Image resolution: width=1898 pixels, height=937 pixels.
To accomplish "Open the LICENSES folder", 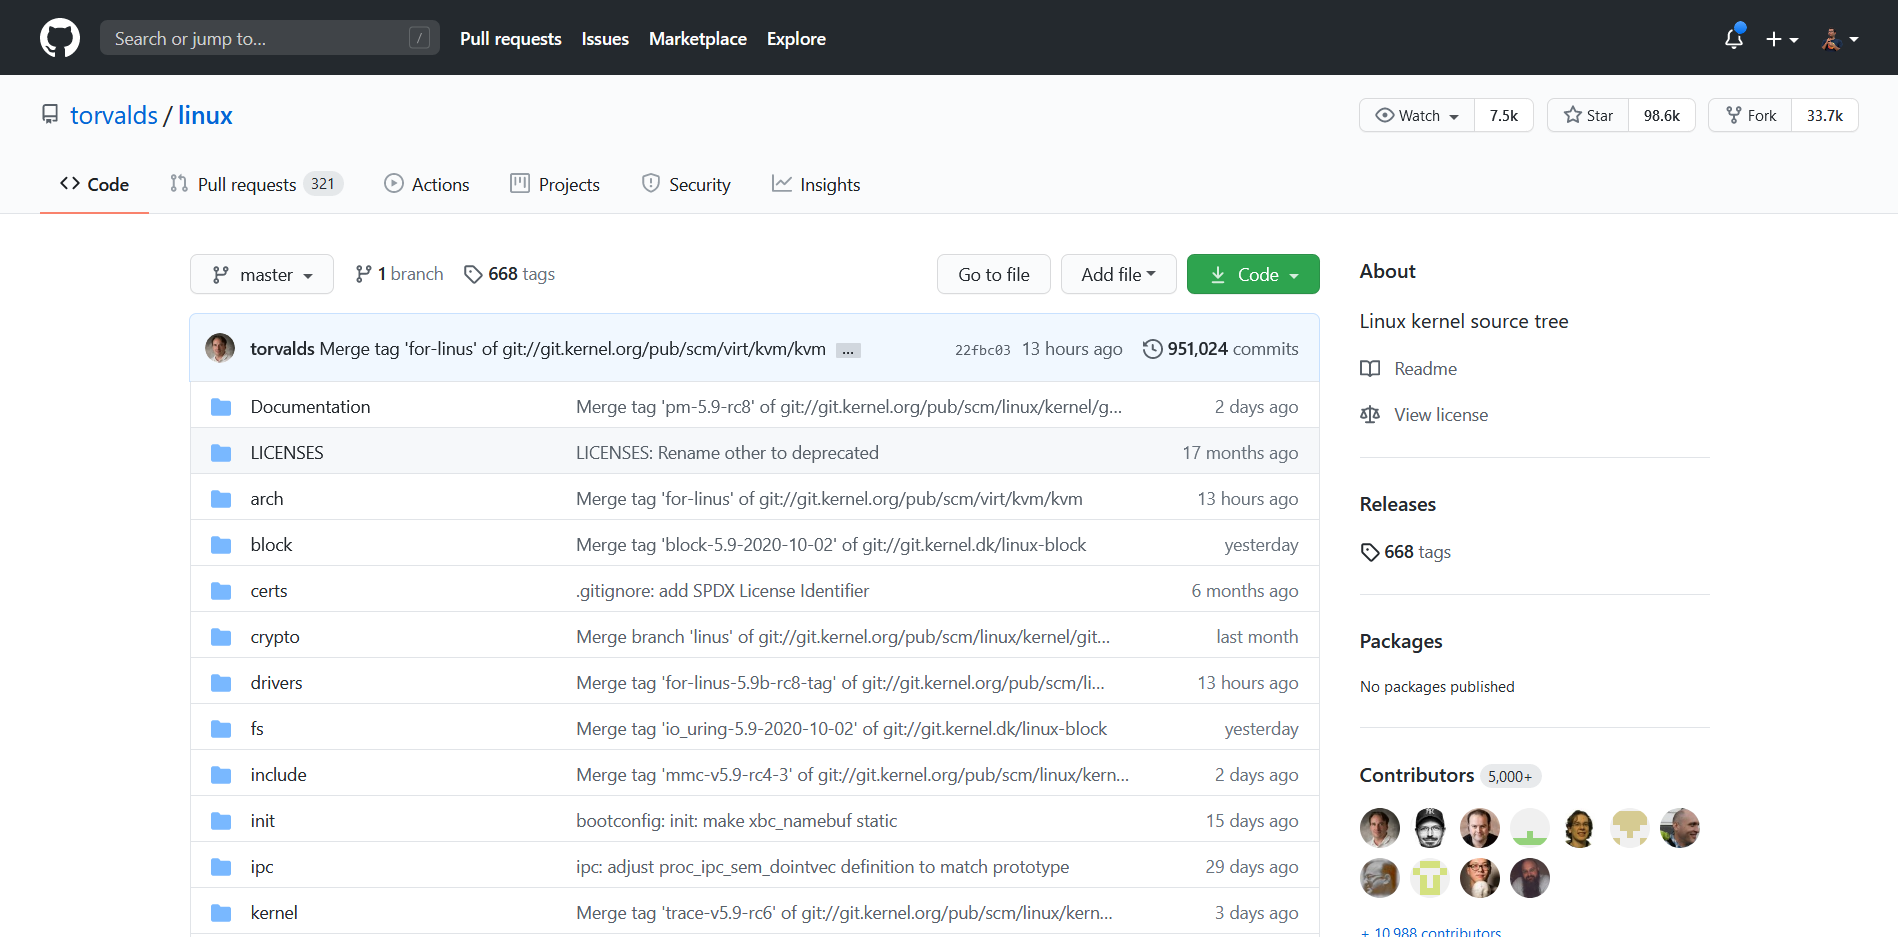I will (x=287, y=453).
